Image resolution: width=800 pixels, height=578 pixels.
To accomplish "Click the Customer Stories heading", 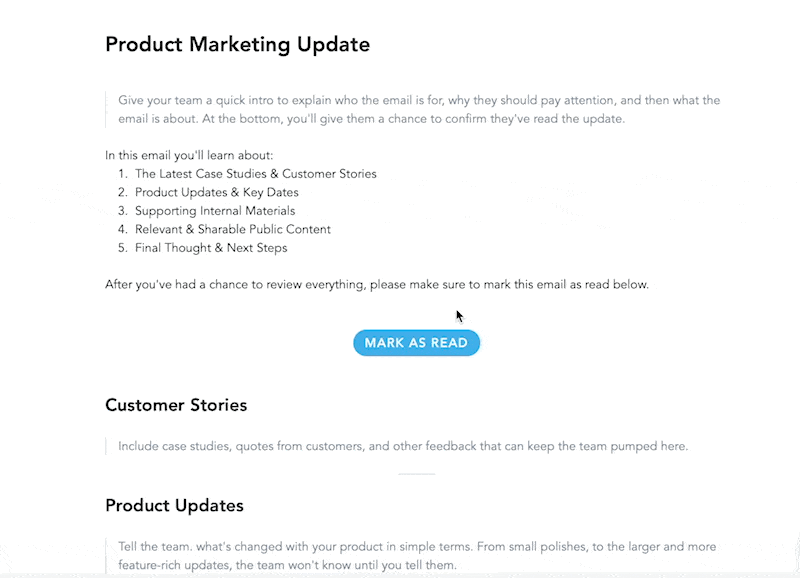I will point(176,405).
